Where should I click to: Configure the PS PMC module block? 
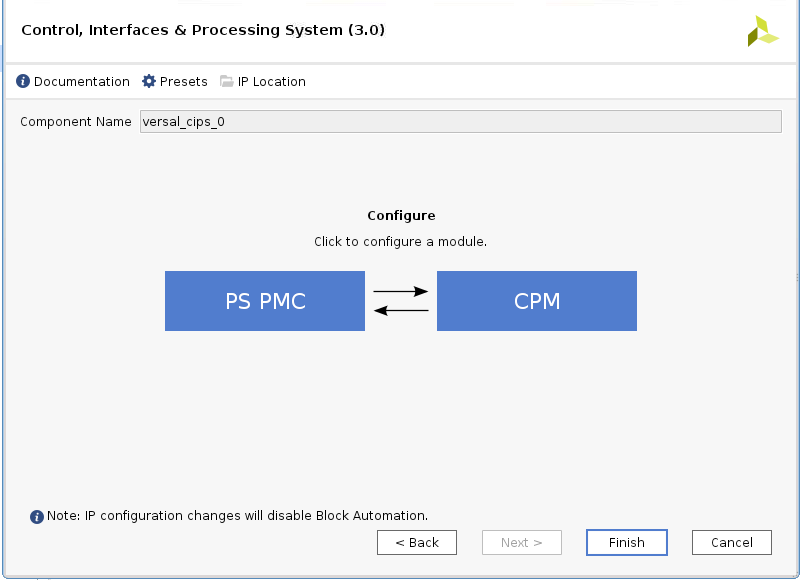pyautogui.click(x=265, y=301)
